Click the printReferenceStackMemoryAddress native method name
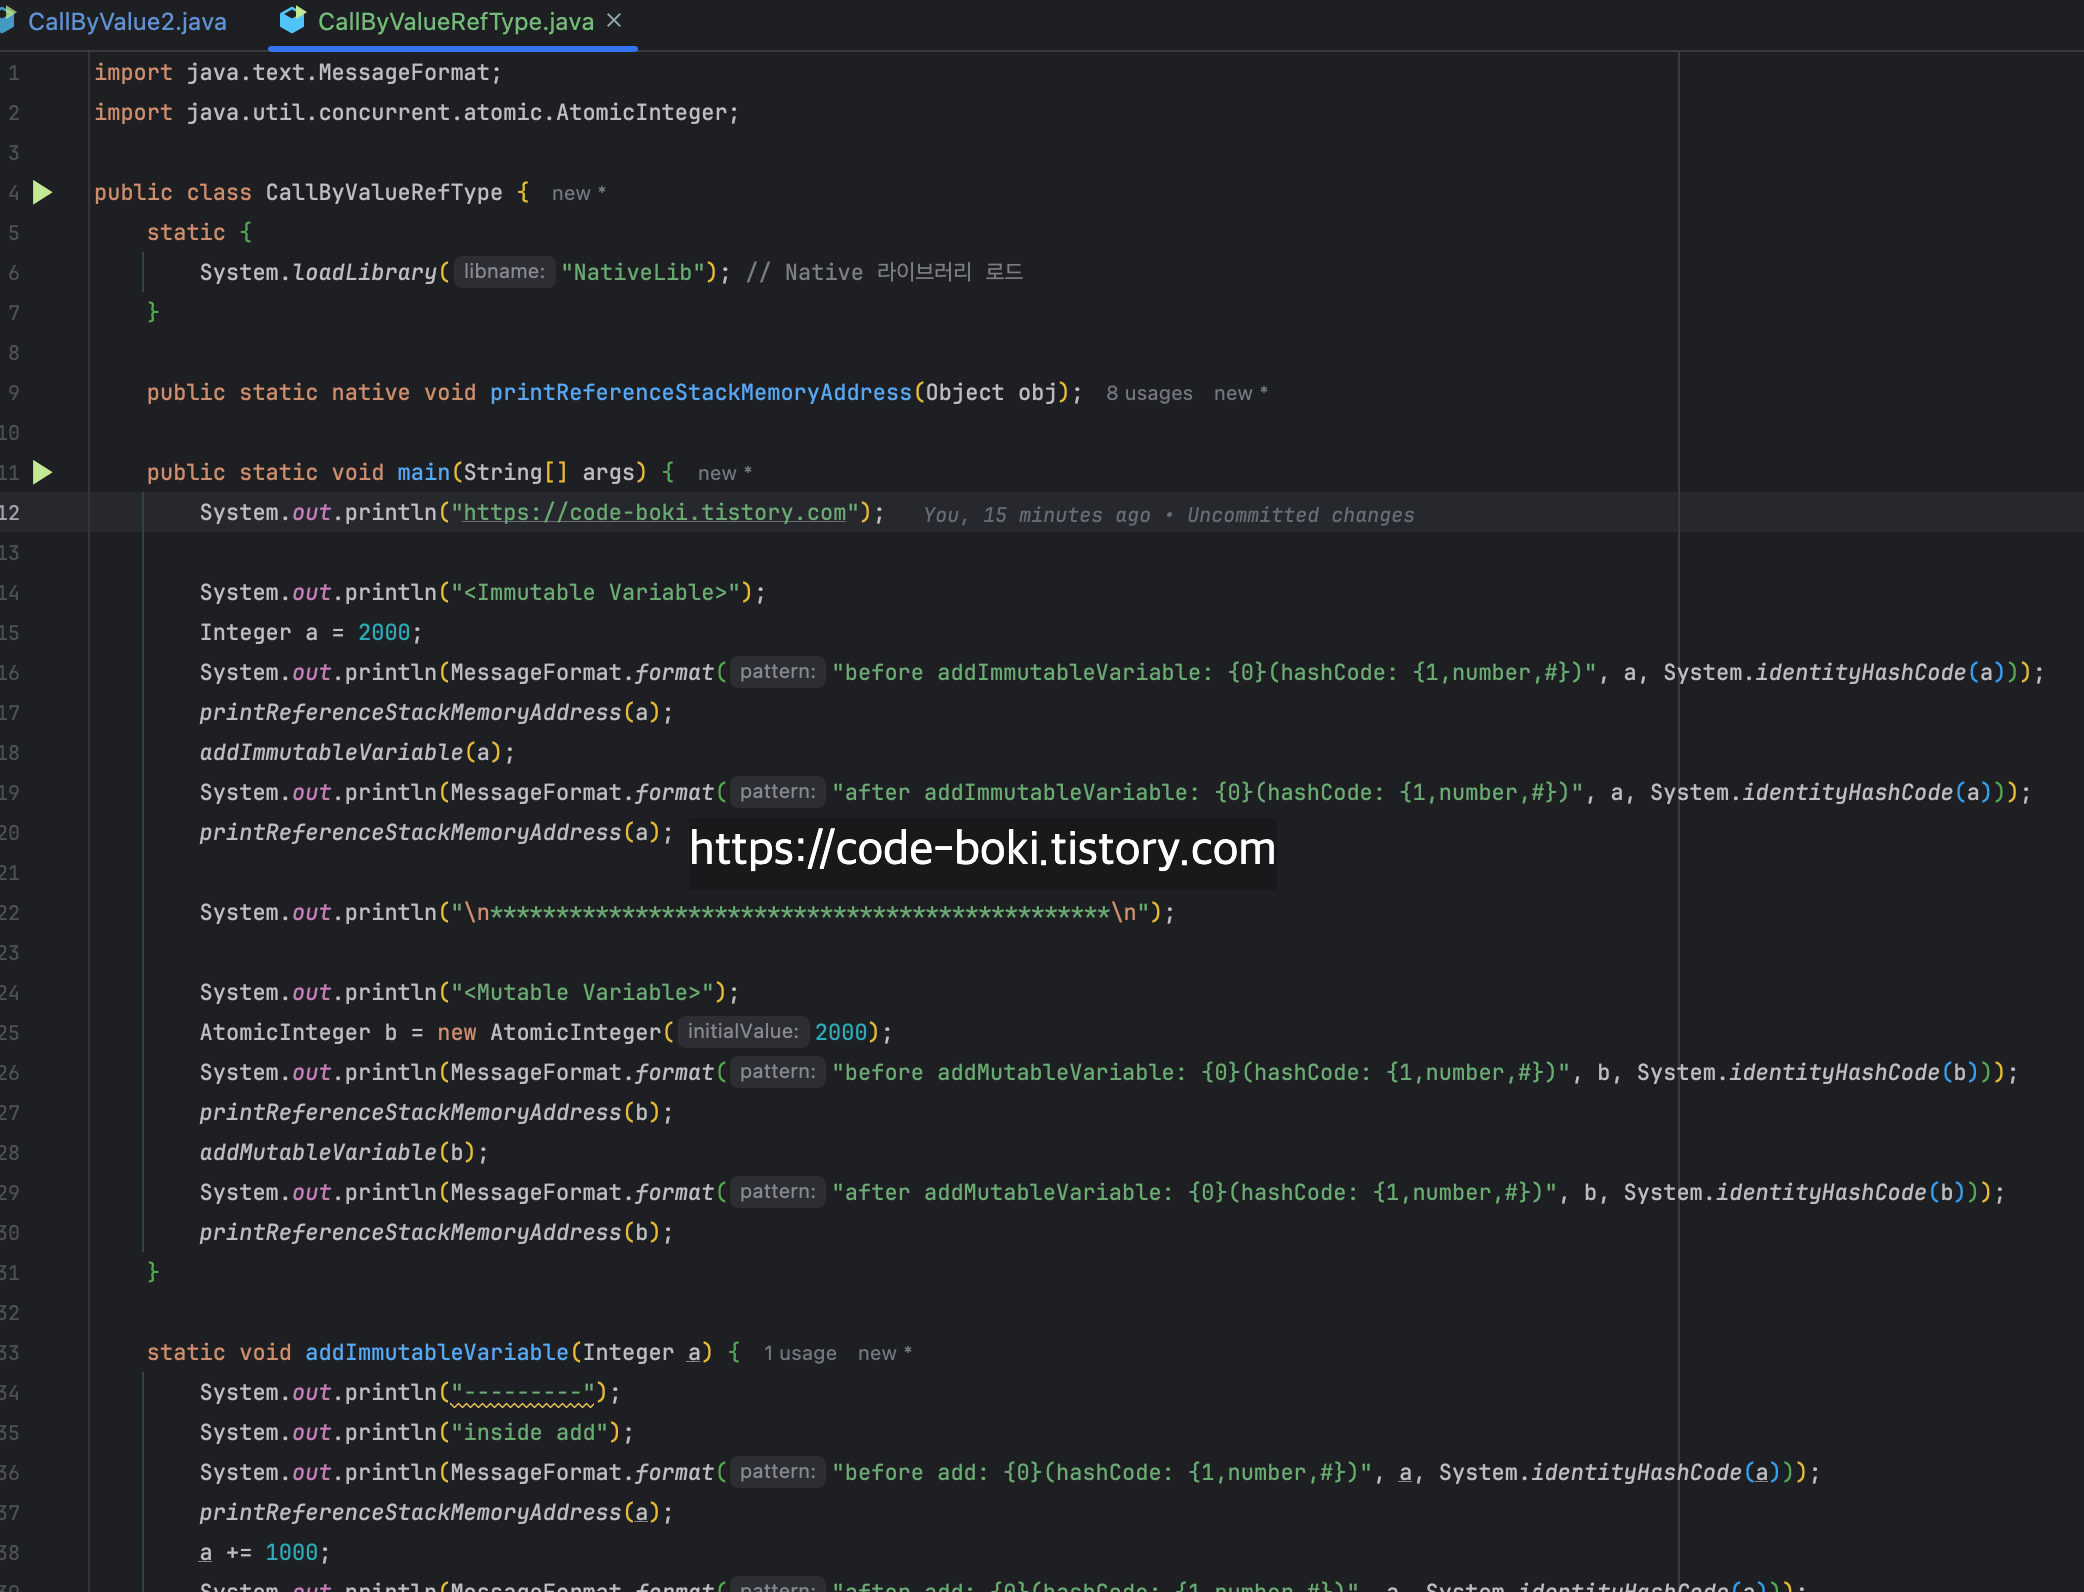This screenshot has width=2084, height=1592. tap(700, 392)
